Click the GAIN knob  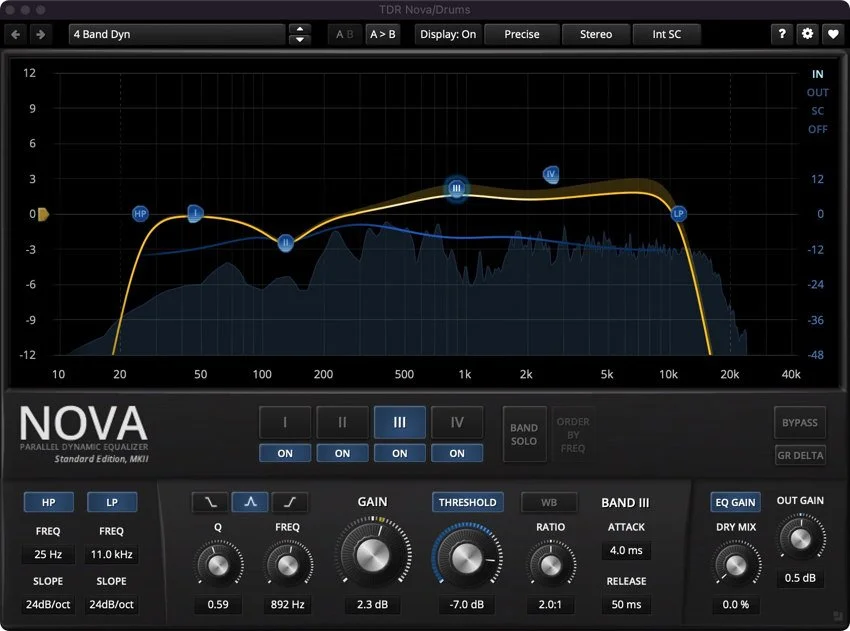372,554
